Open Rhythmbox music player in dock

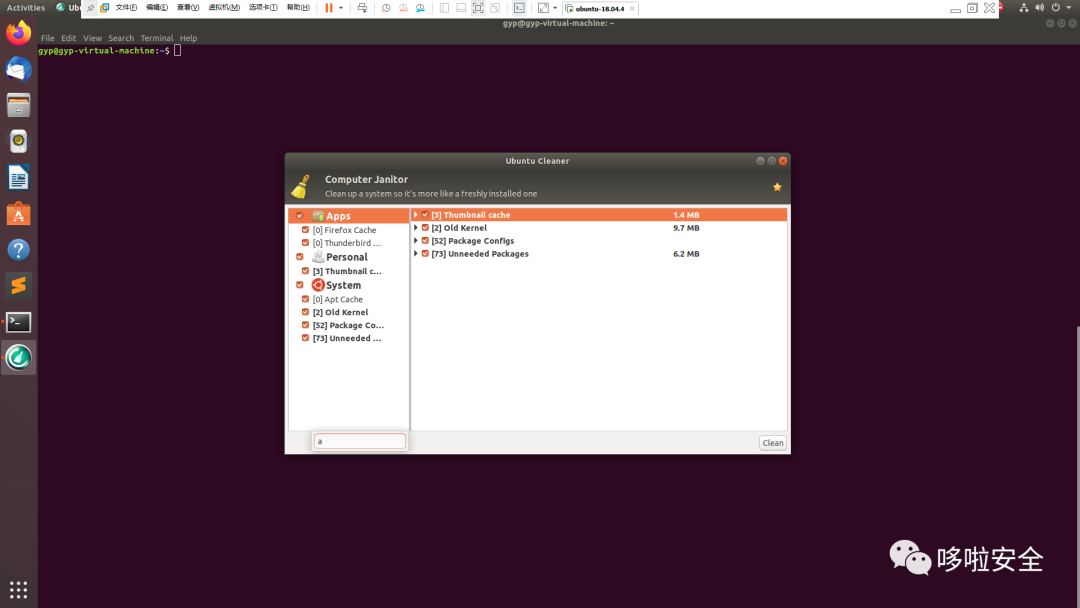[x=19, y=141]
